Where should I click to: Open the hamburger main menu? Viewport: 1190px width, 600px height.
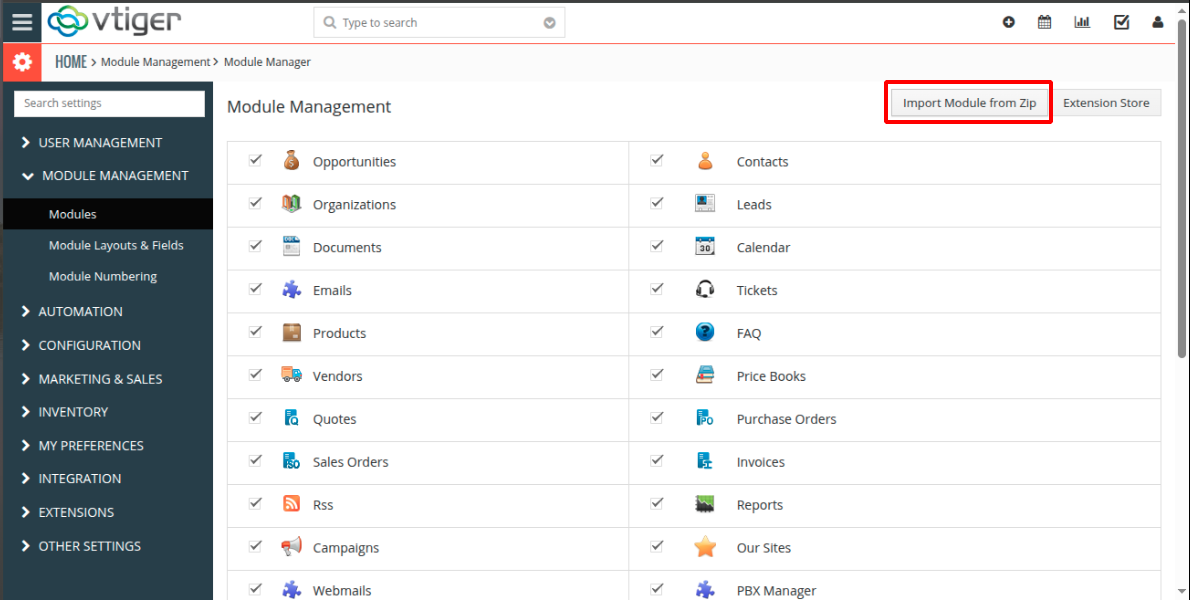(x=22, y=22)
